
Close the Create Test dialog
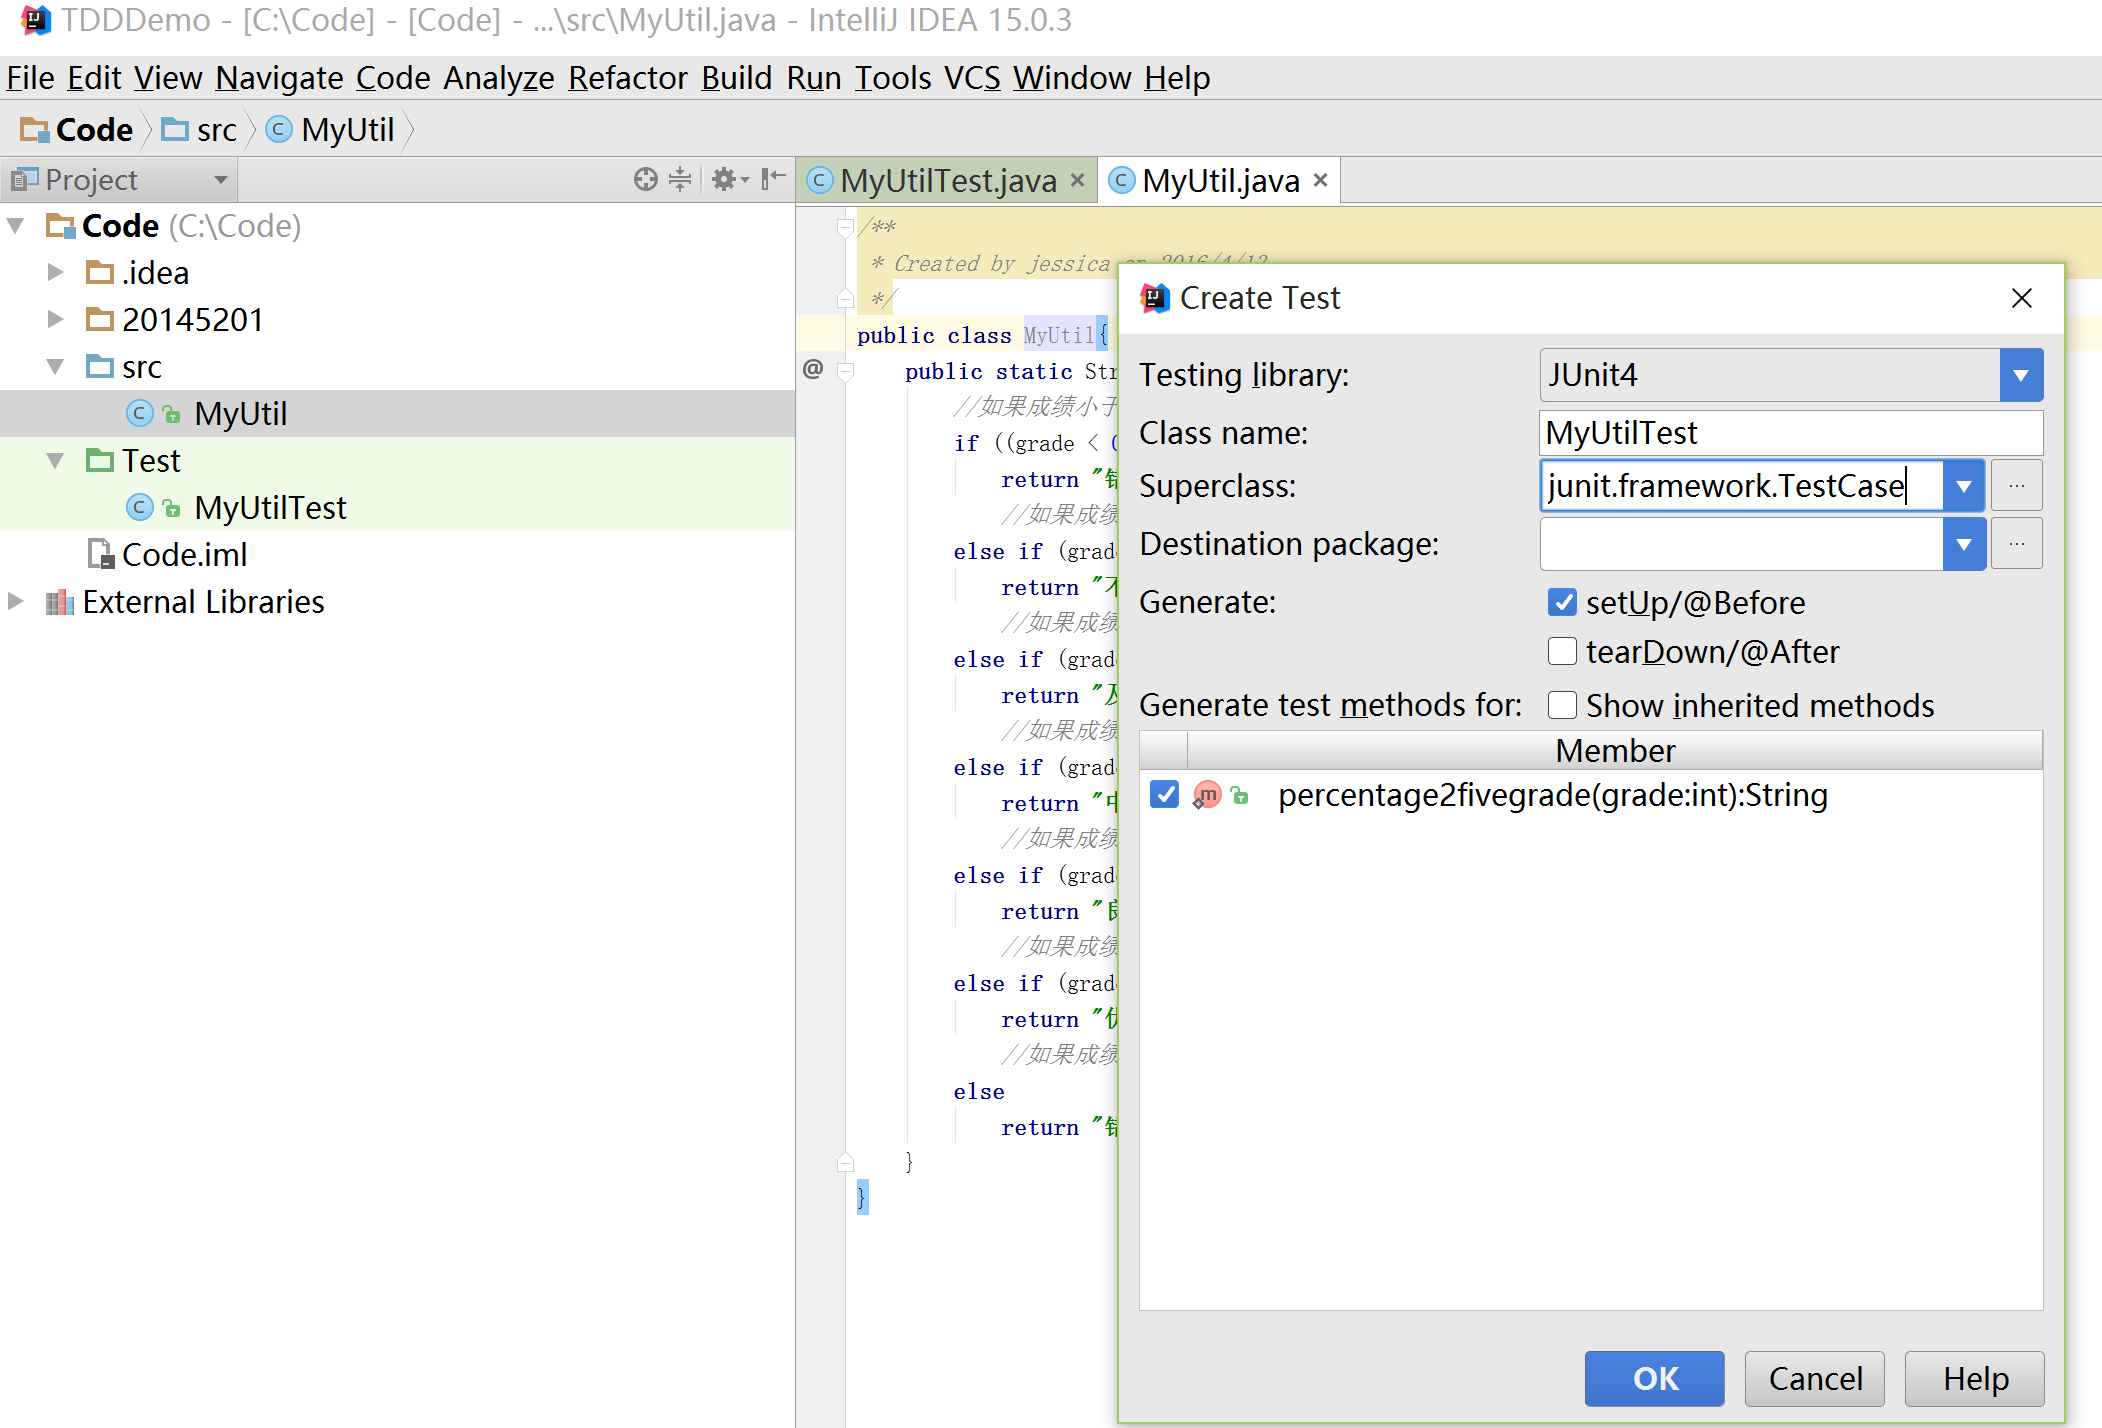click(x=2021, y=298)
